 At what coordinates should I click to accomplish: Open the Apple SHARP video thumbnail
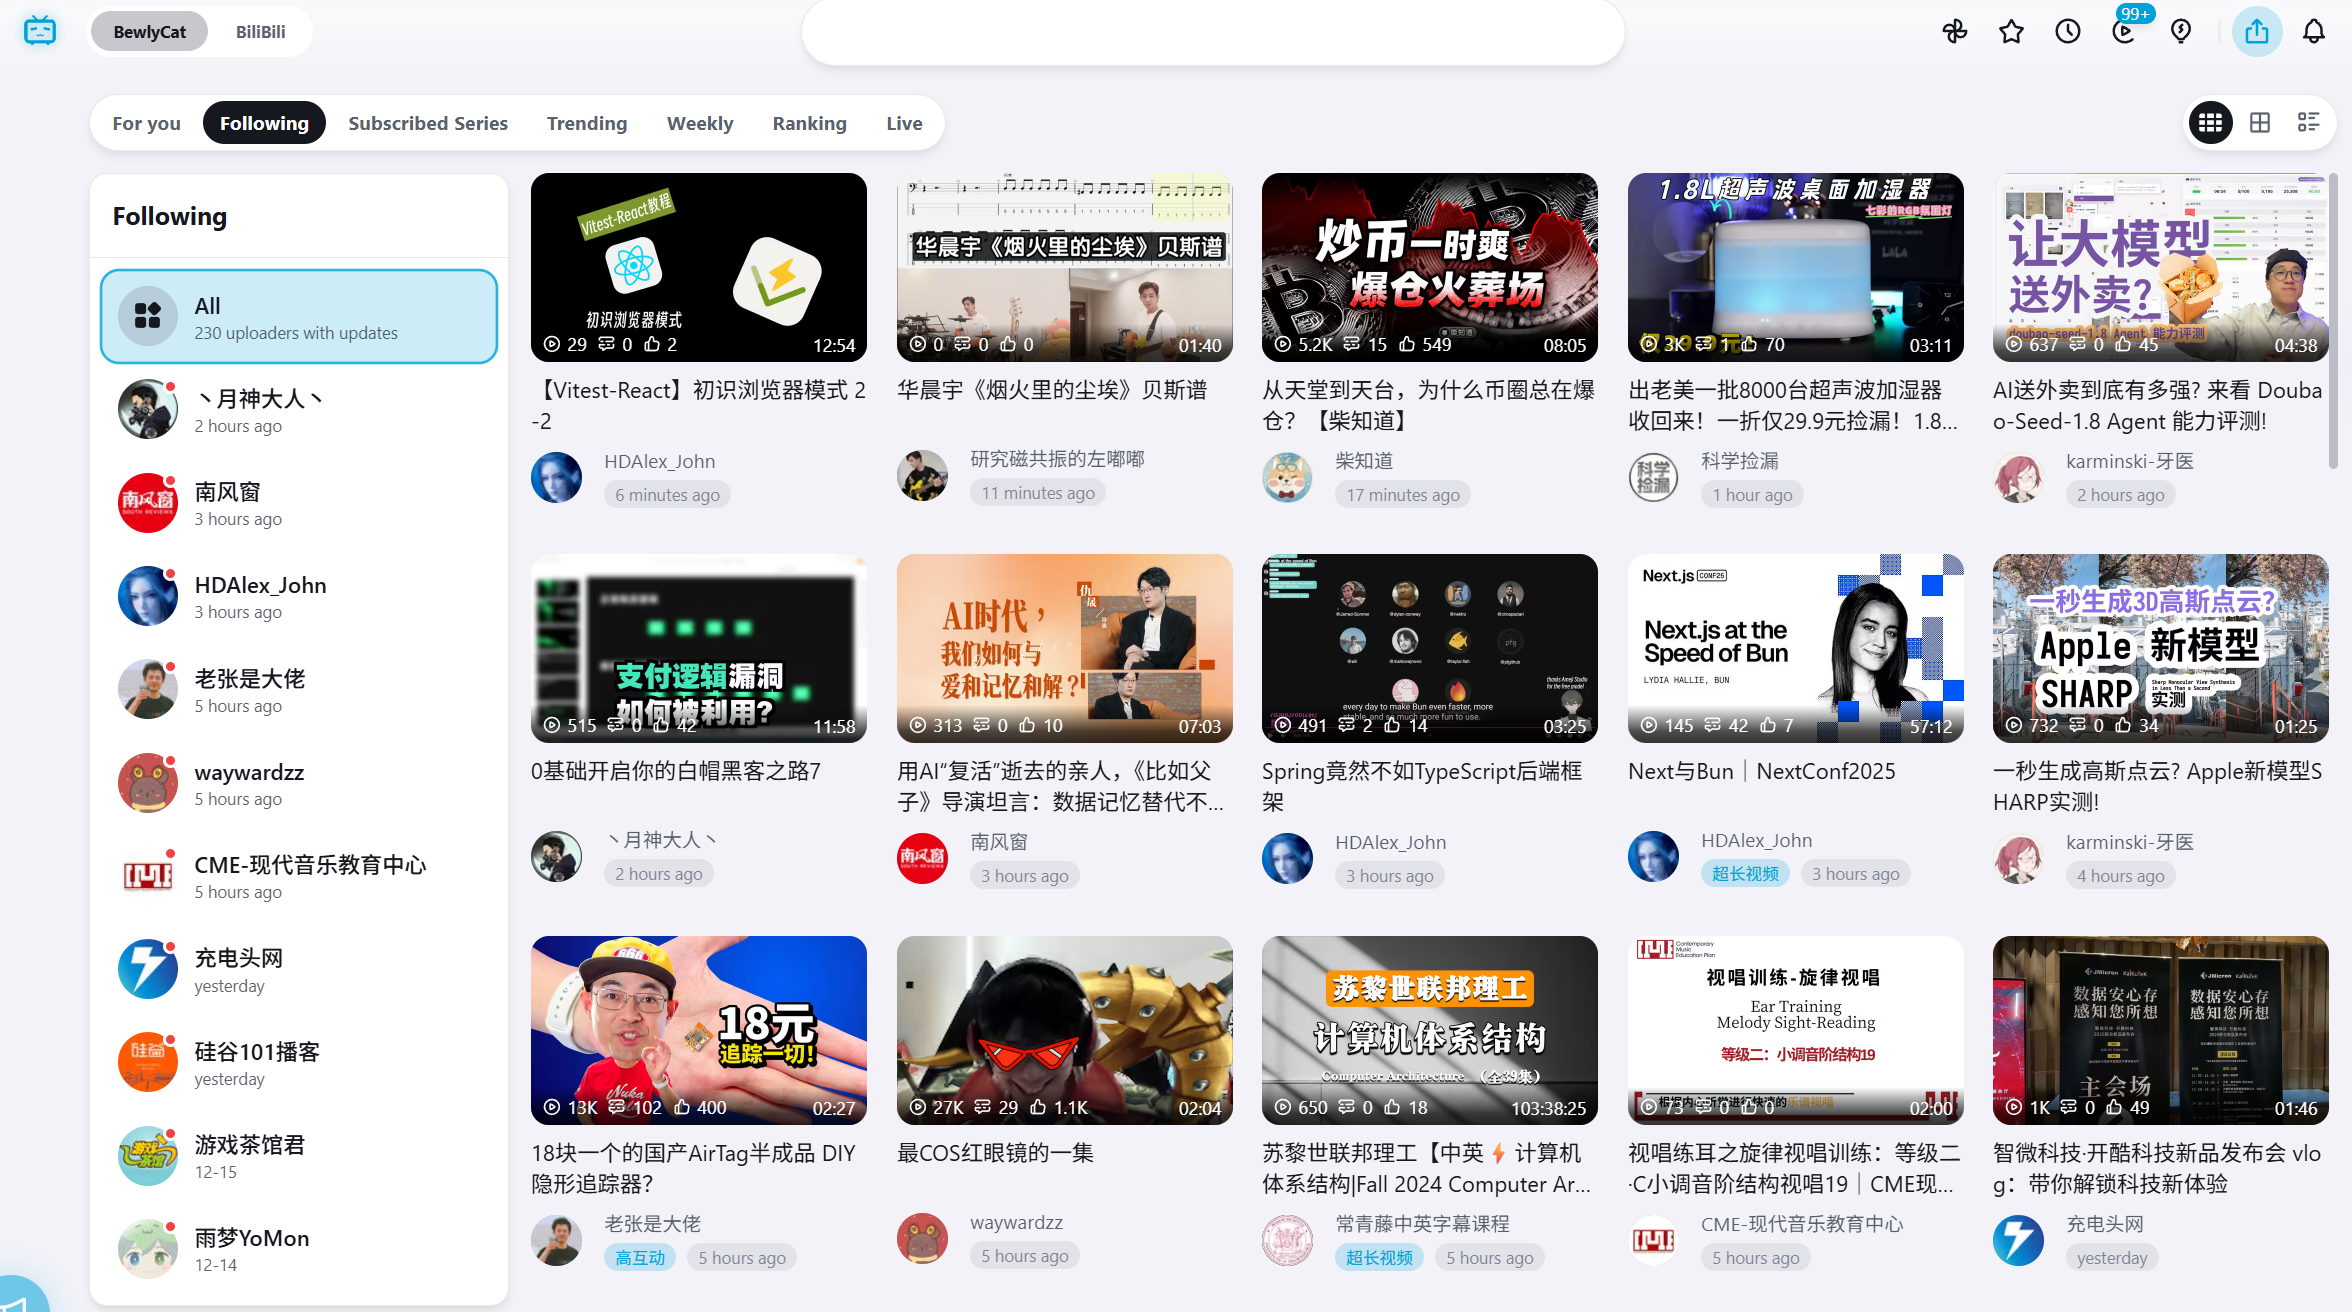2160,648
